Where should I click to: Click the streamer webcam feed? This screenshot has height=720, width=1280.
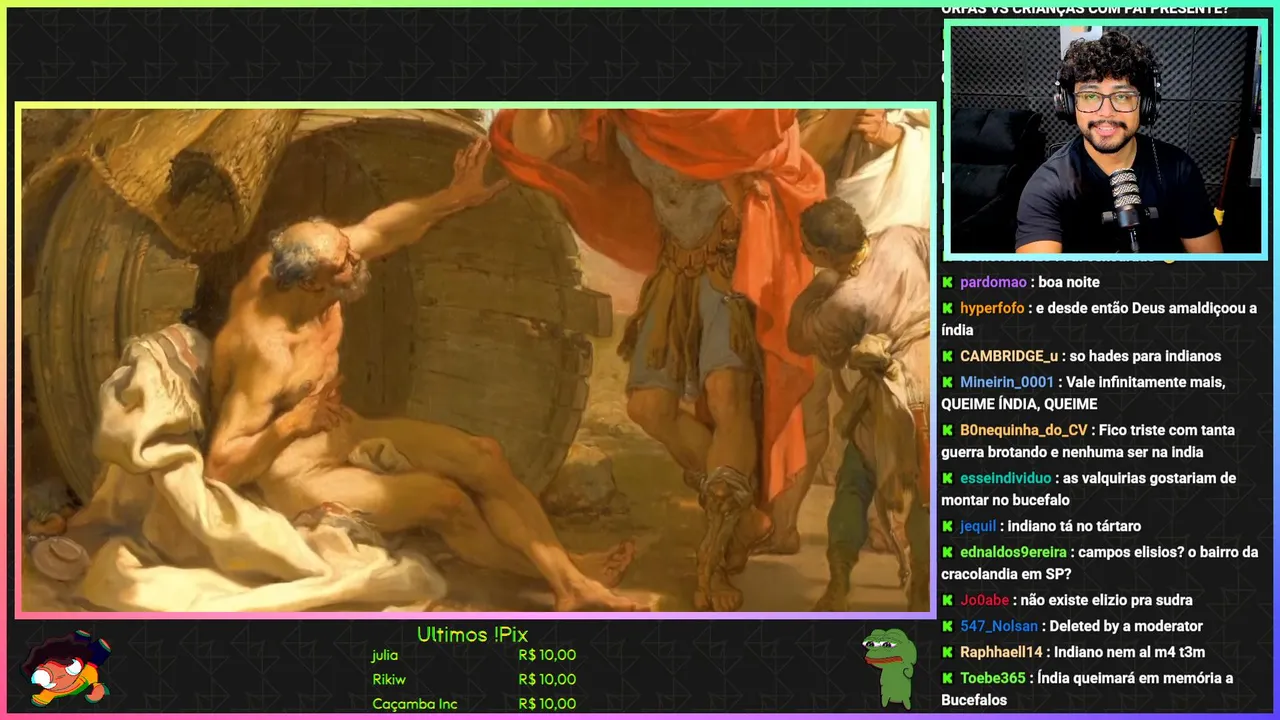tap(1105, 139)
